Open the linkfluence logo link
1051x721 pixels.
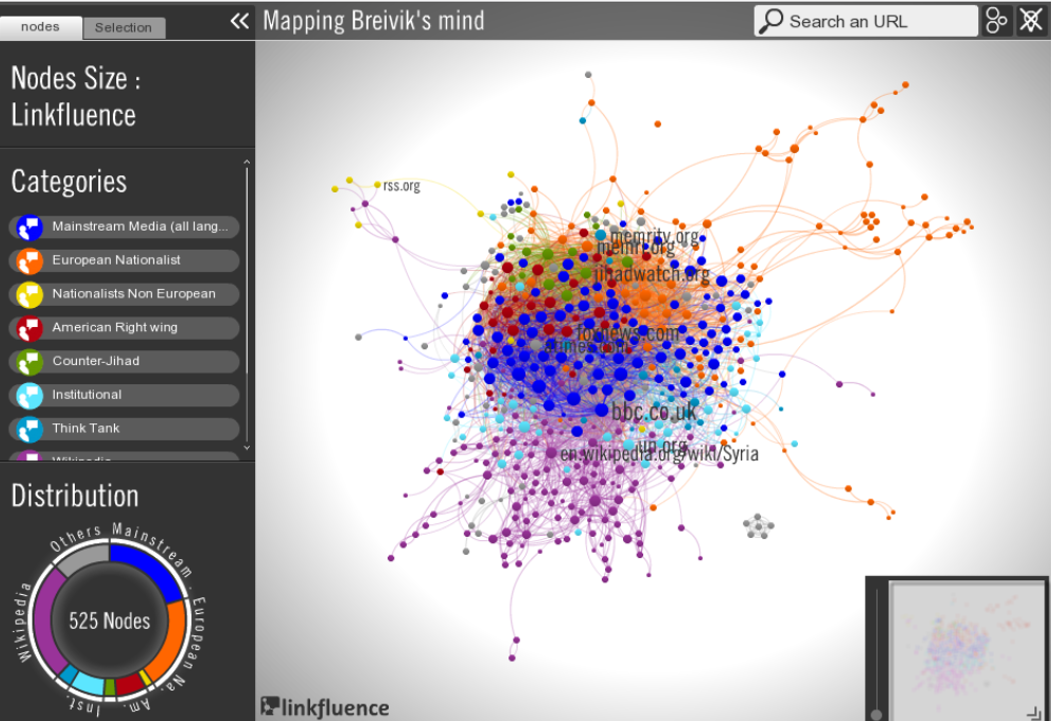tap(325, 707)
